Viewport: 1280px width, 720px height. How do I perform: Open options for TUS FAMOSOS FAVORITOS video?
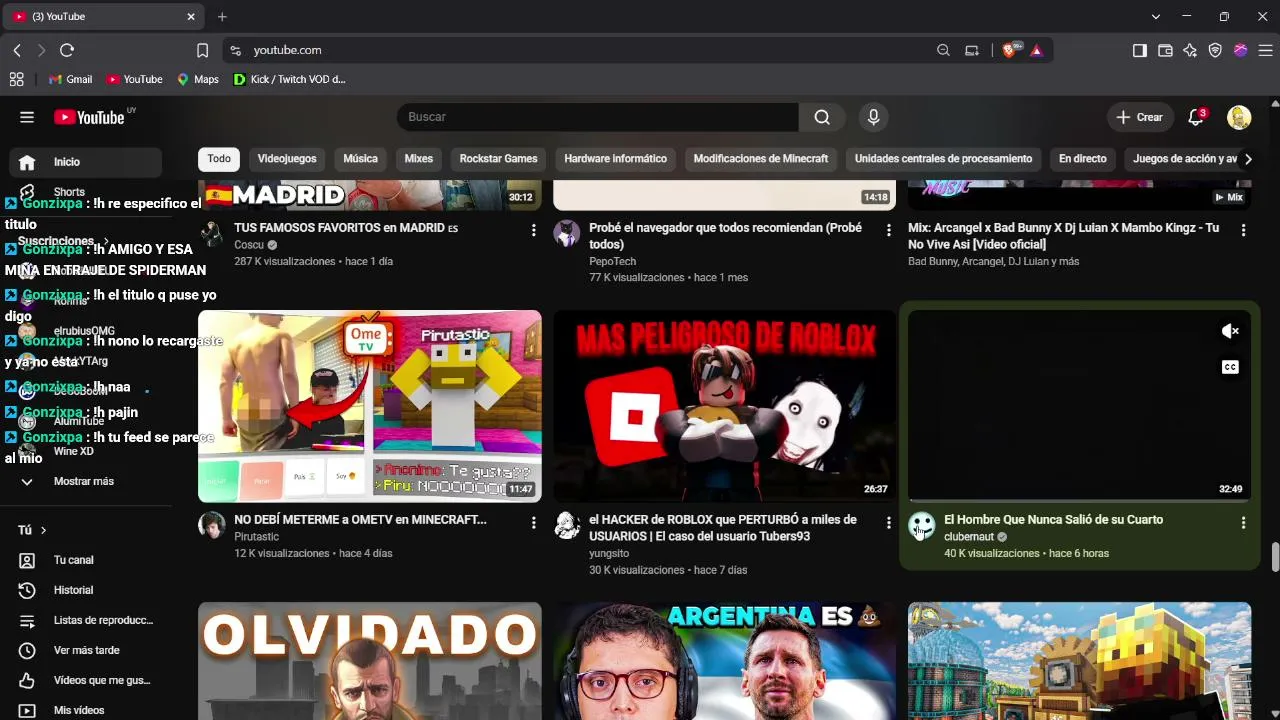click(533, 230)
